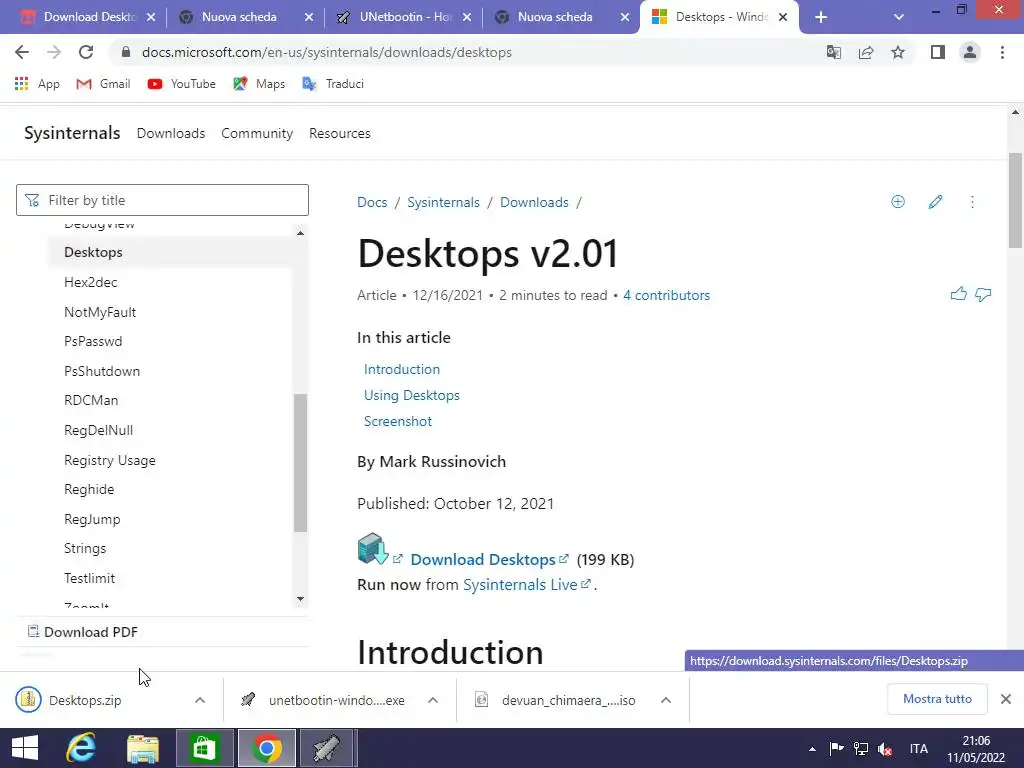1024x768 pixels.
Task: Open the Chrome profile avatar
Action: [970, 52]
